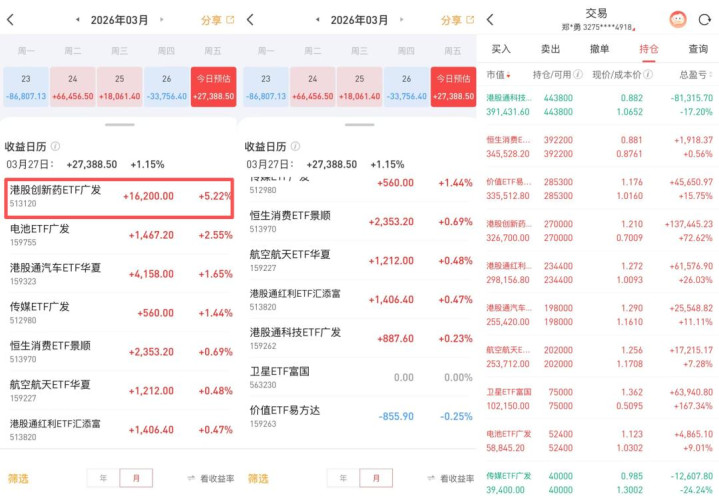Open 恒生消费ETF景顺 row on middle screen
The width and height of the screenshot is (719, 496).
pyautogui.click(x=360, y=221)
